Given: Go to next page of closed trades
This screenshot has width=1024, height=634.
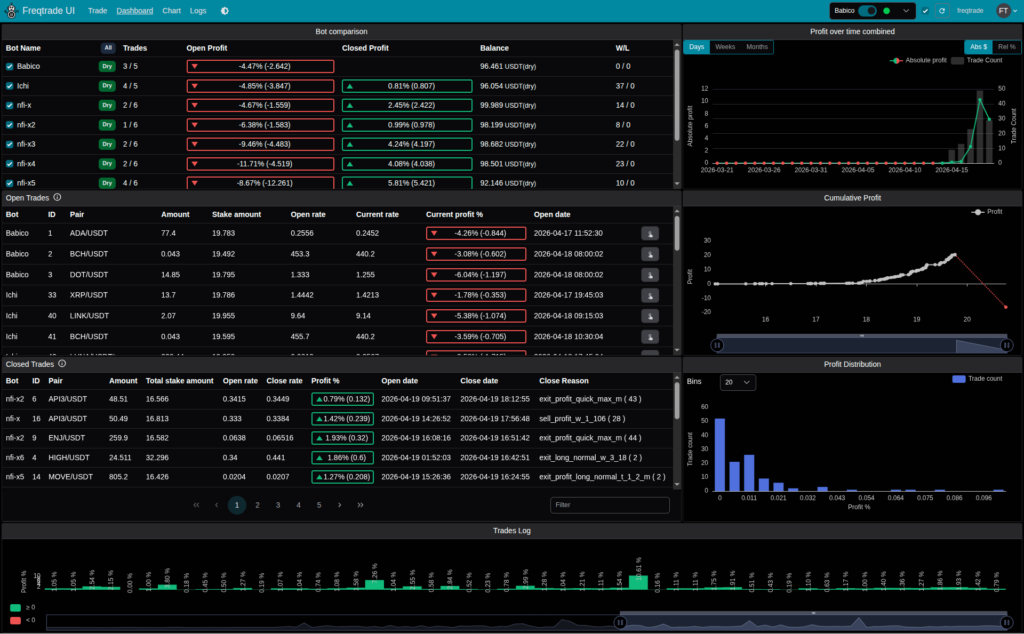Looking at the screenshot, I should pyautogui.click(x=340, y=505).
